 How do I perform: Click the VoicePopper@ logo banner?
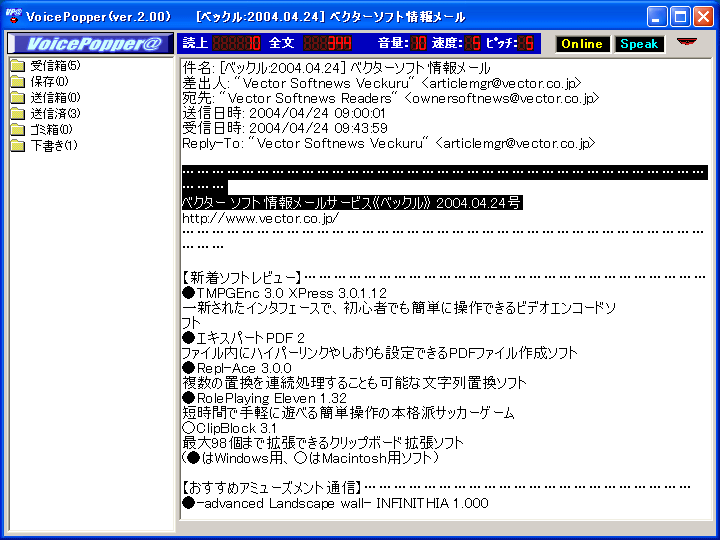91,44
